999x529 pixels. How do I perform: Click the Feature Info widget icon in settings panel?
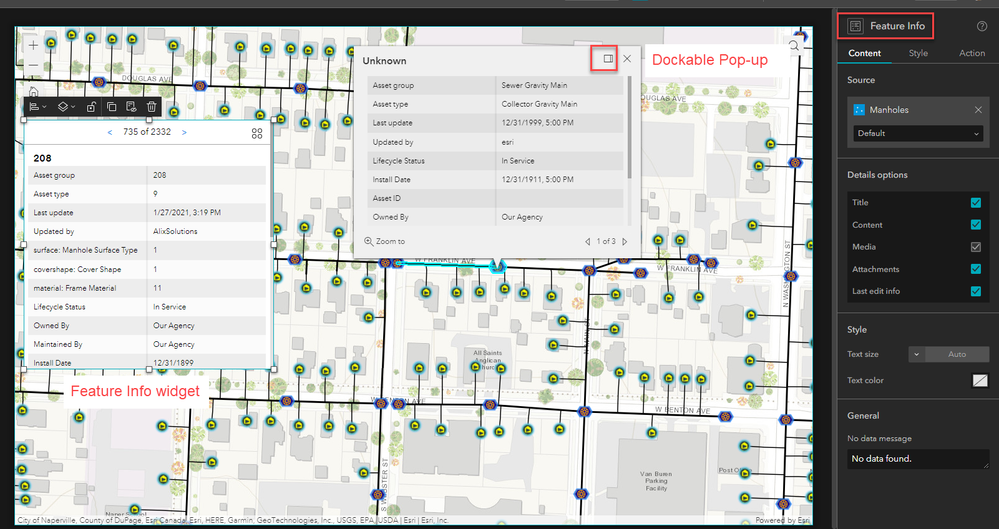click(x=855, y=26)
